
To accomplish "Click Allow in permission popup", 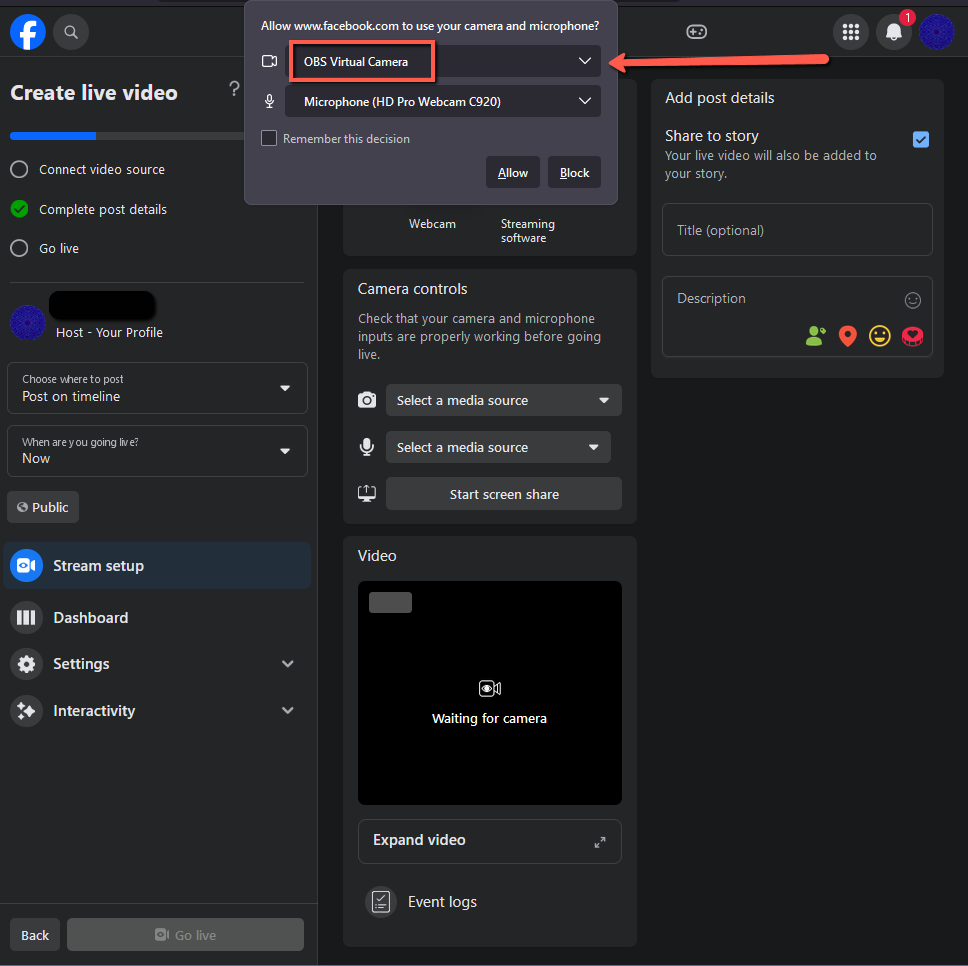I will pos(512,172).
